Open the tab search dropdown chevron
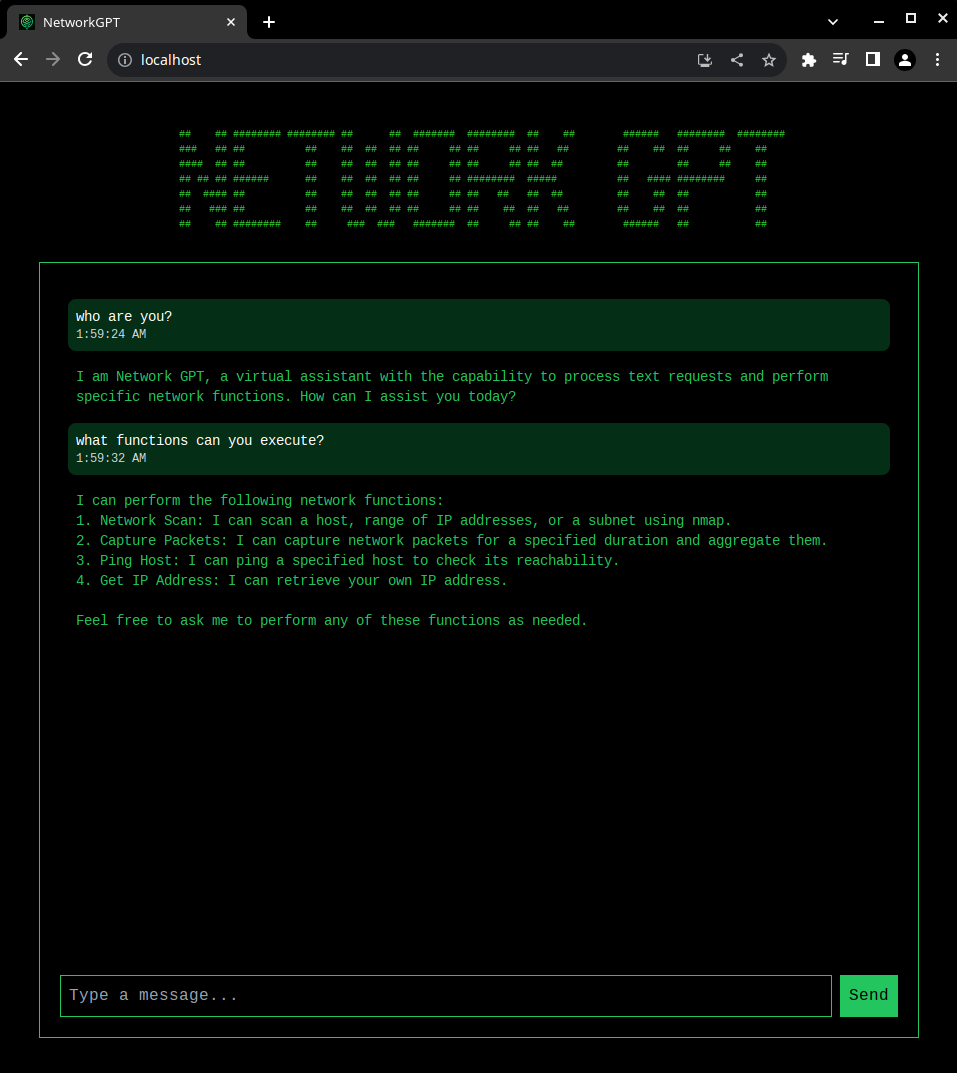 [x=833, y=21]
